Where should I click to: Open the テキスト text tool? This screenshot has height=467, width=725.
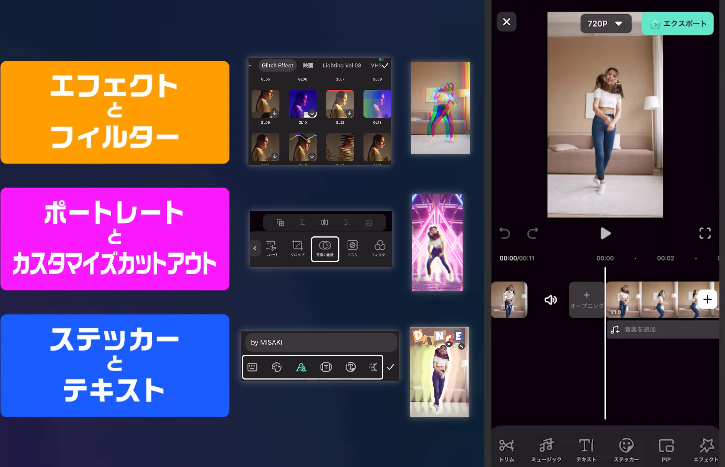pos(586,450)
